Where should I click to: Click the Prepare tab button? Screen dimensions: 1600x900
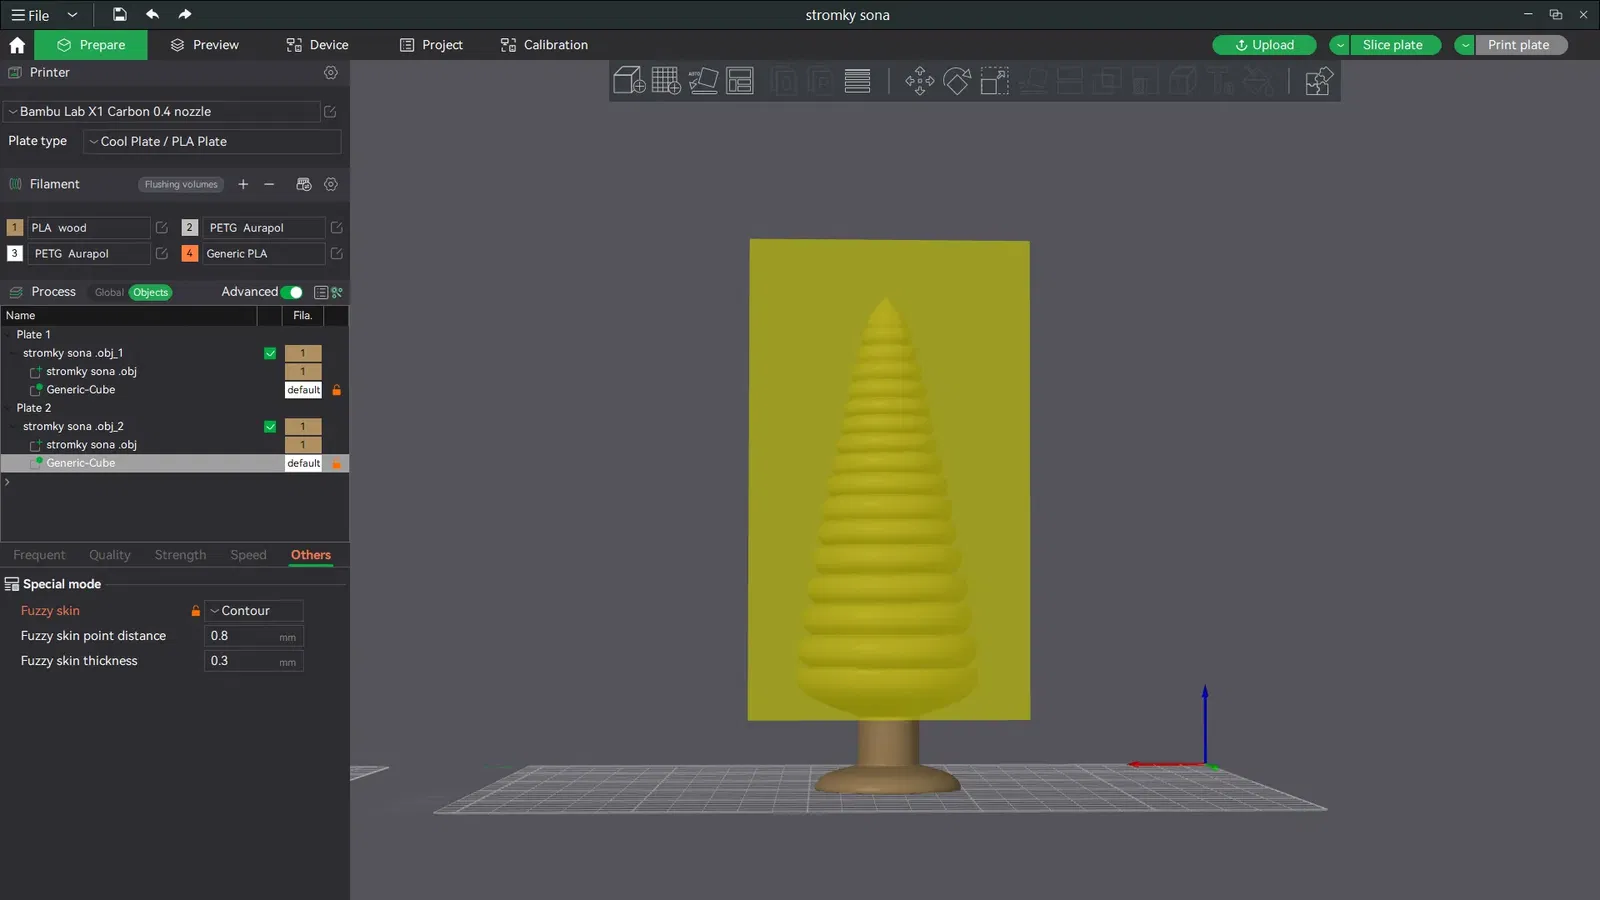click(91, 45)
